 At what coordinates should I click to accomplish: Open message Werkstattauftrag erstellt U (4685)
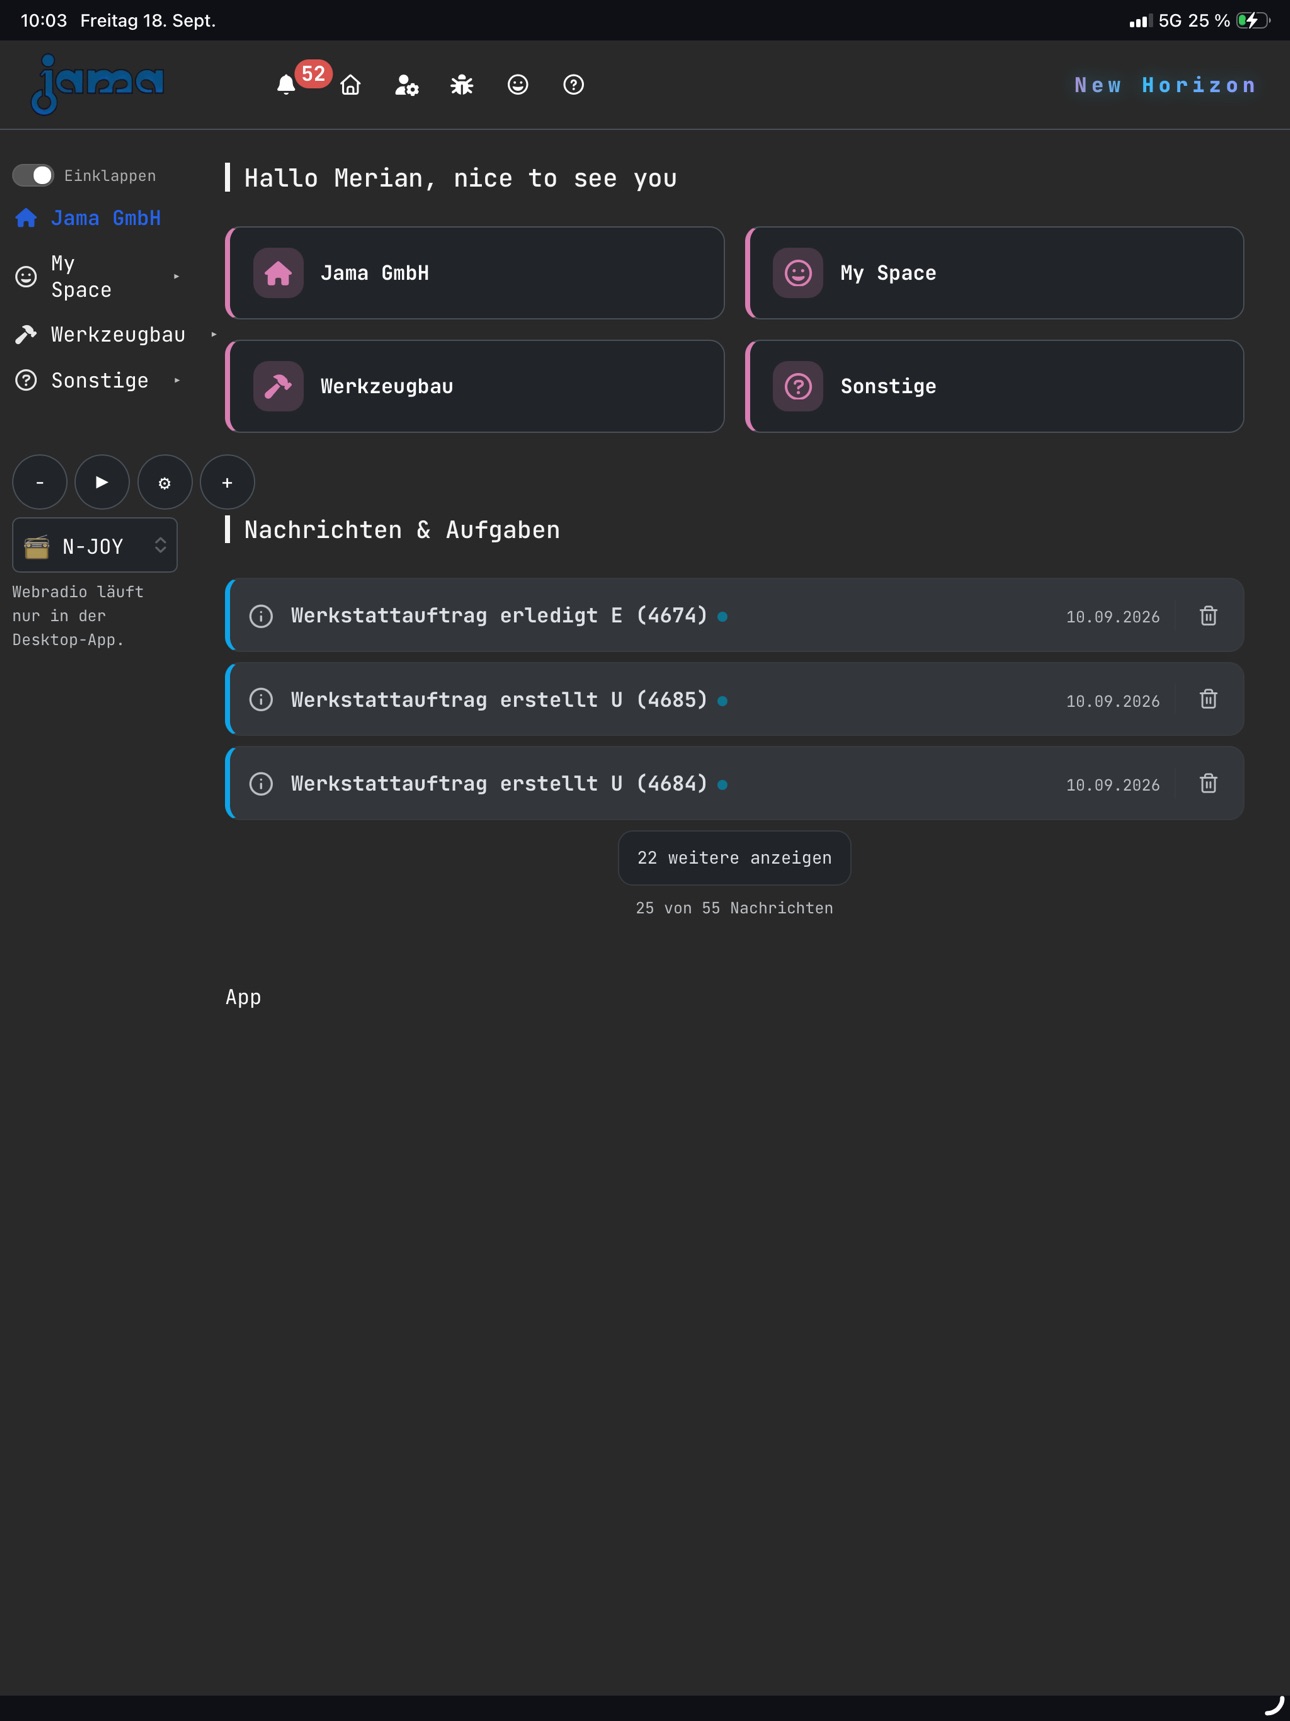[x=735, y=700]
